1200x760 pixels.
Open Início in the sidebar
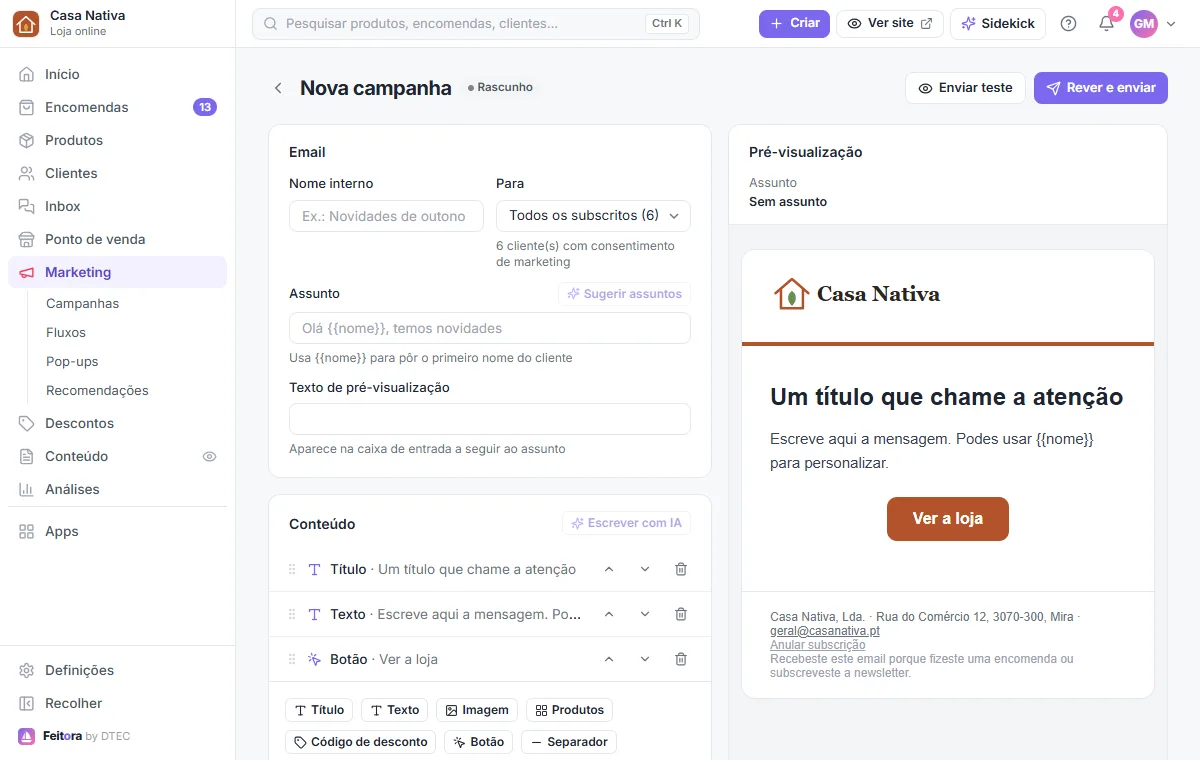coord(118,74)
